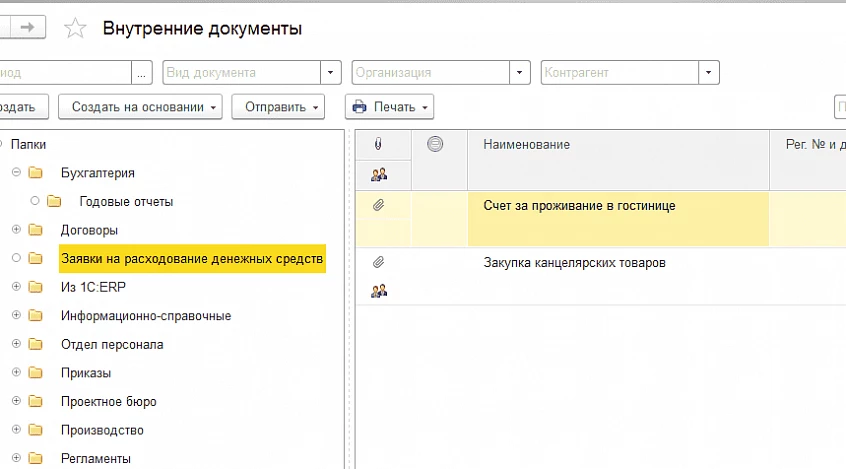Select the Отдел персонала folder
This screenshot has width=846, height=469.
(112, 344)
